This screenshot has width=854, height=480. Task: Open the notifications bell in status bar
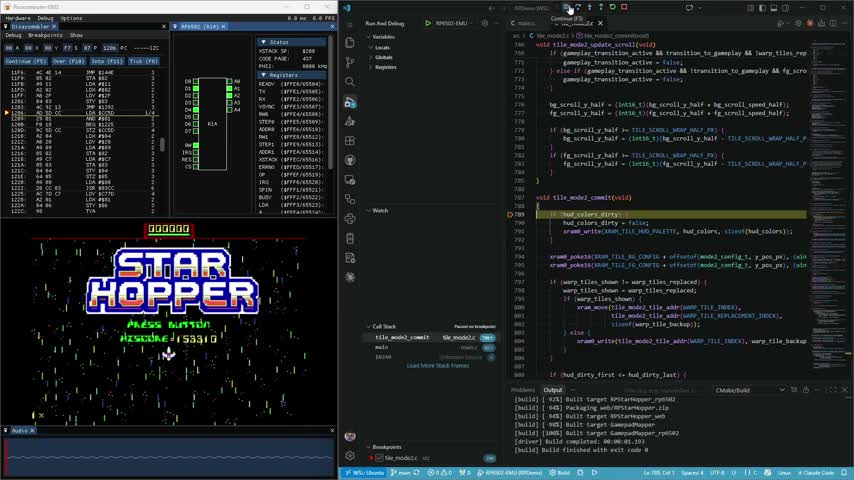[x=844, y=473]
